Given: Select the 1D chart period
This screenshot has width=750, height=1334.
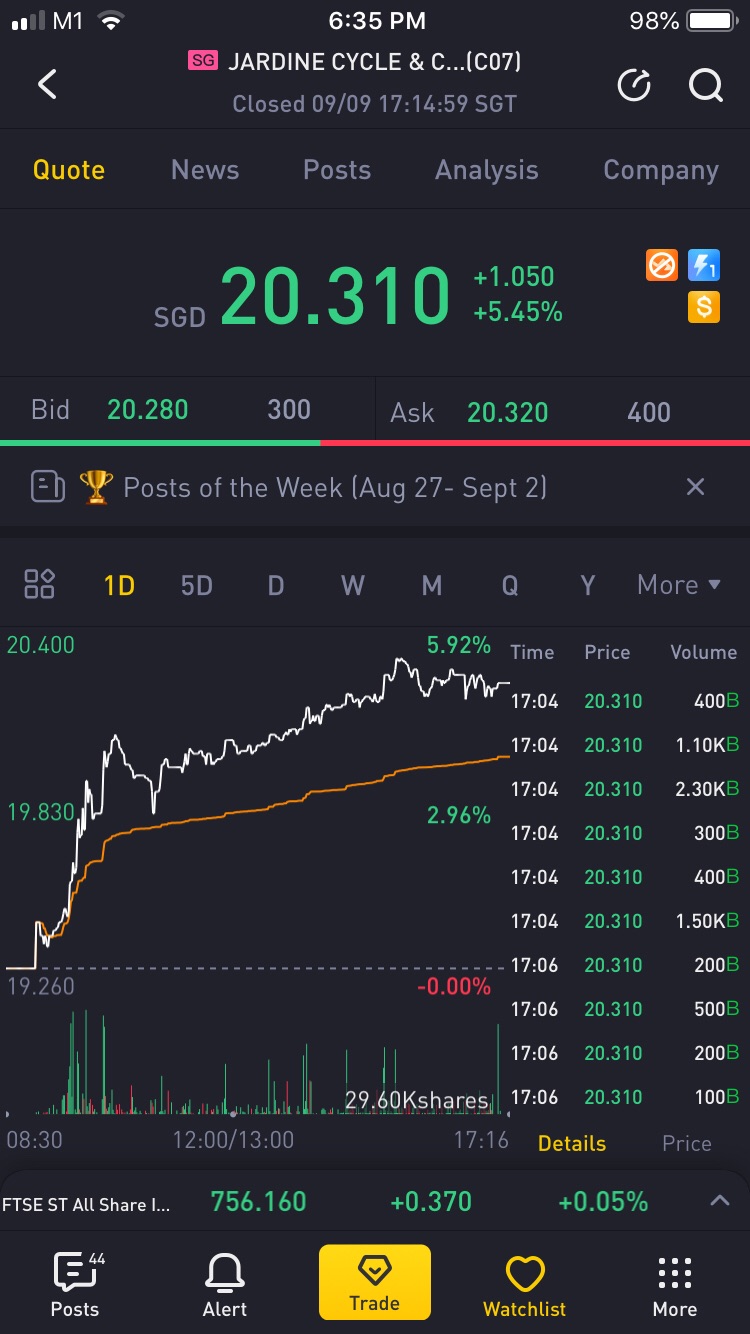Looking at the screenshot, I should point(119,585).
